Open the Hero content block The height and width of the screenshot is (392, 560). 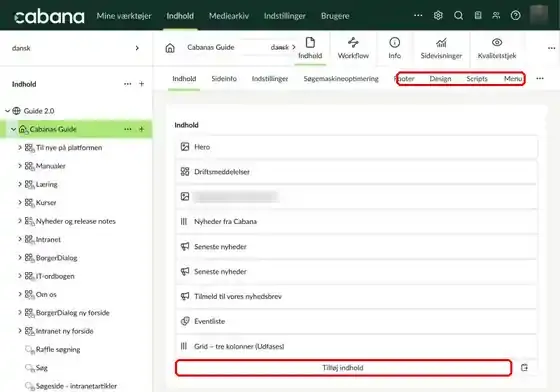356,147
